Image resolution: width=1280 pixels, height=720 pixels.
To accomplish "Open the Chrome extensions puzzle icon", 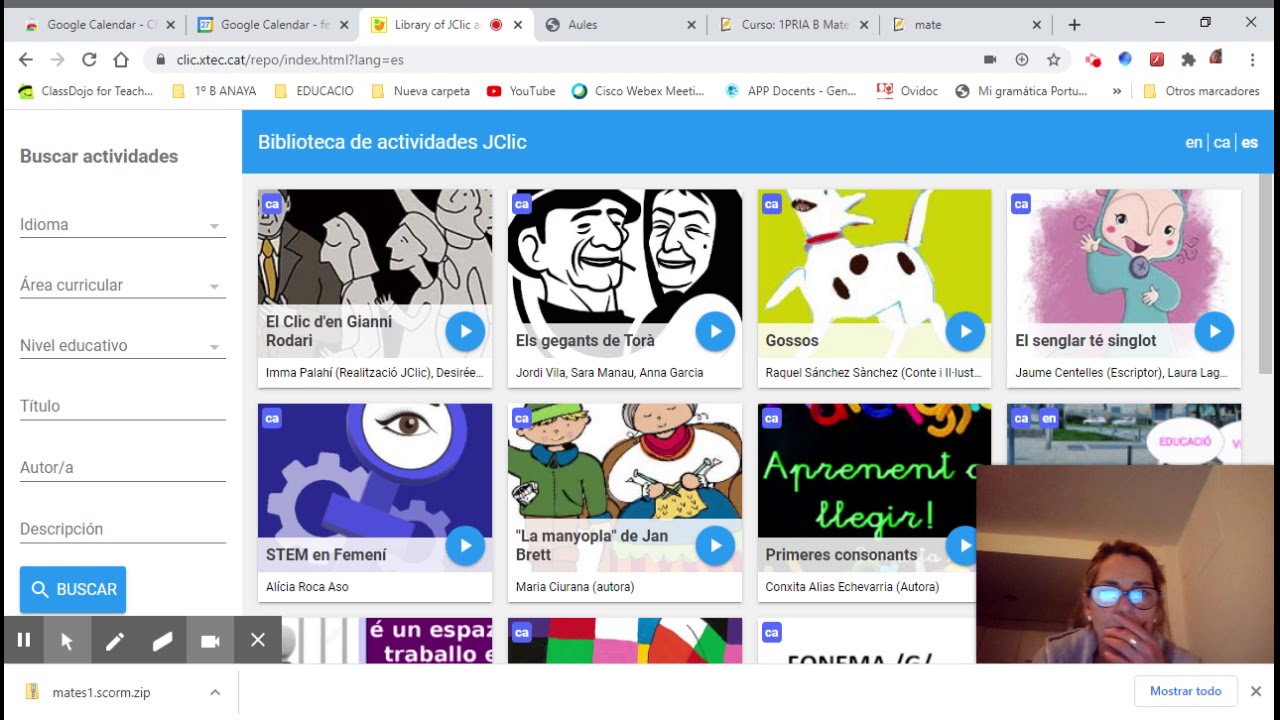I will pyautogui.click(x=1188, y=59).
